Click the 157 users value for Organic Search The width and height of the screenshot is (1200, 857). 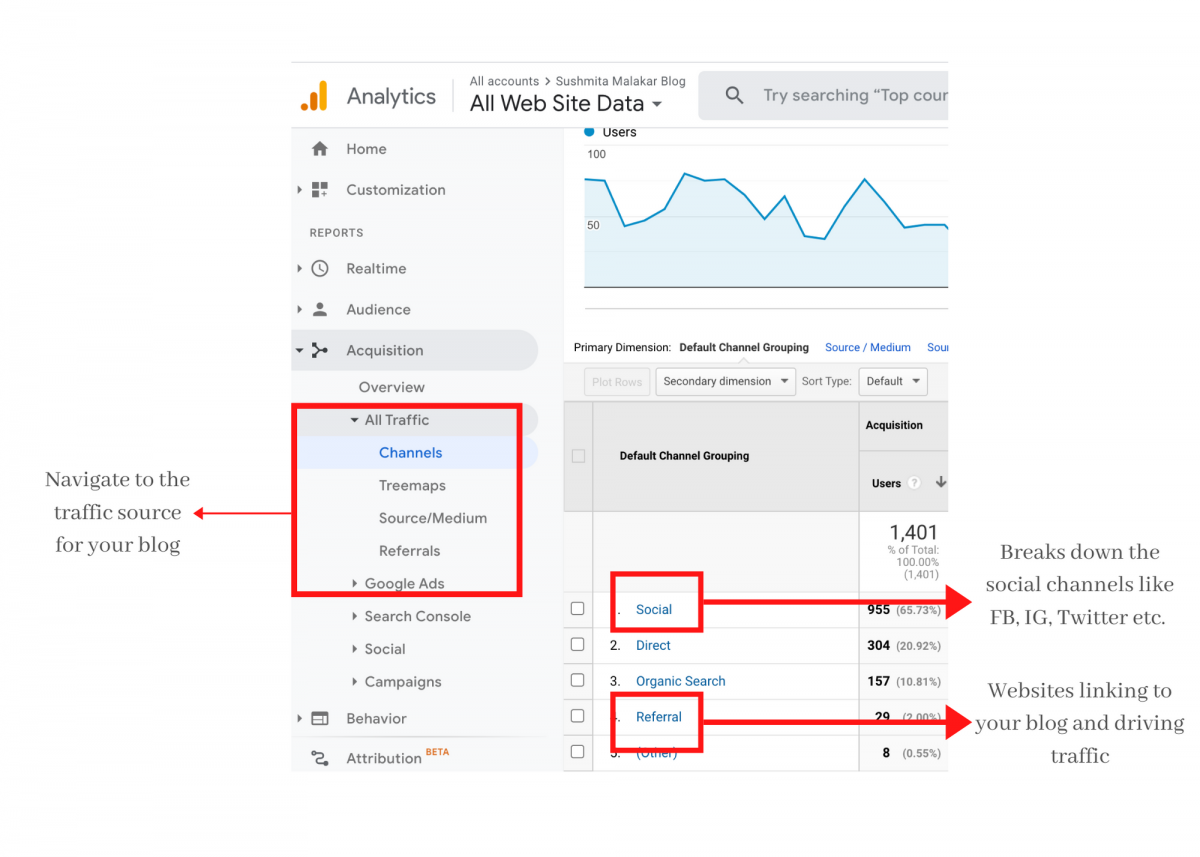879,681
